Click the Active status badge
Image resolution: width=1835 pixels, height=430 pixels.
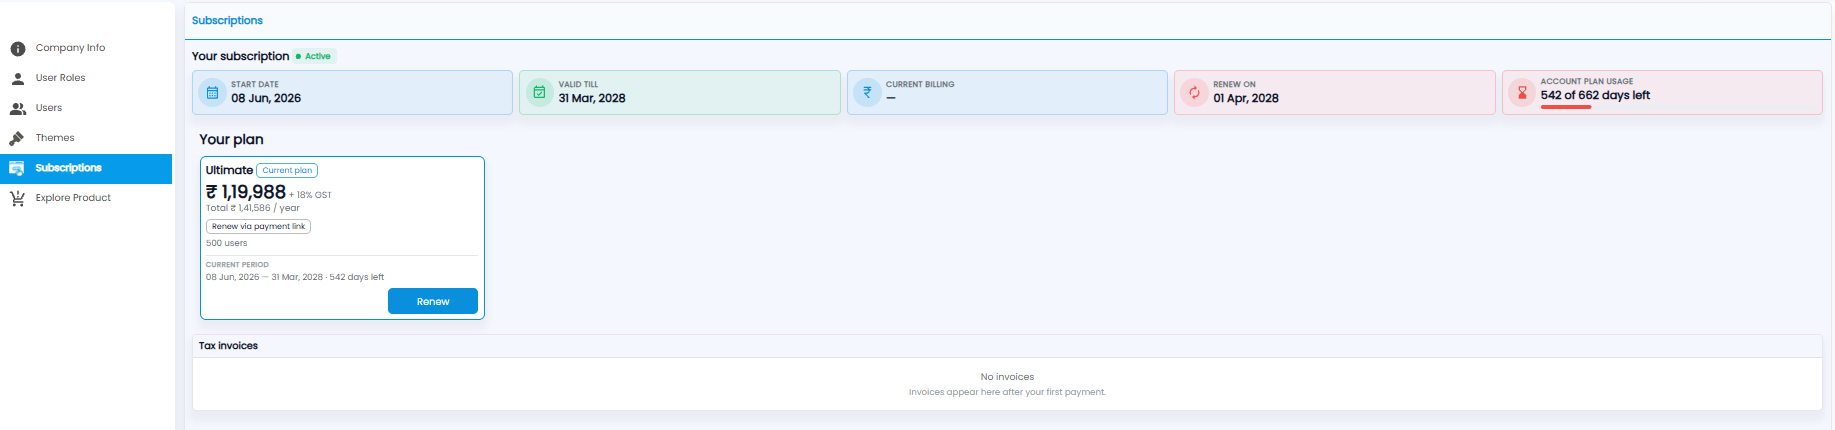coord(314,56)
